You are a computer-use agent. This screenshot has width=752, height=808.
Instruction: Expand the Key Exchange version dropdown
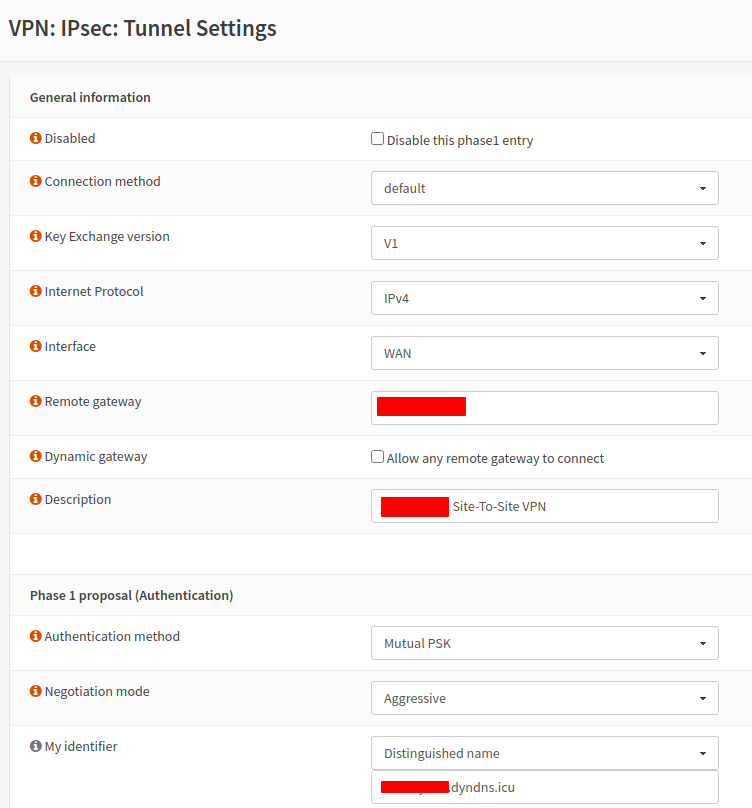pyautogui.click(x=544, y=243)
